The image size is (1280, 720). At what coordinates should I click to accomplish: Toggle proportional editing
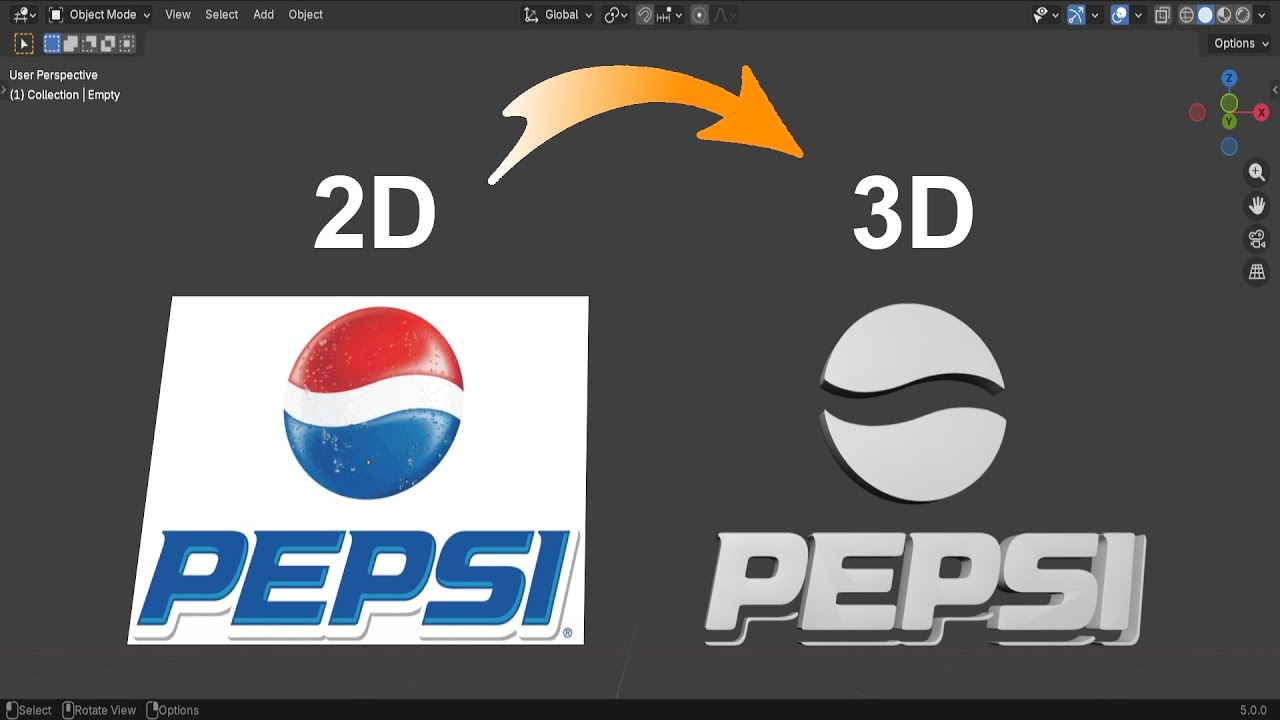[699, 14]
